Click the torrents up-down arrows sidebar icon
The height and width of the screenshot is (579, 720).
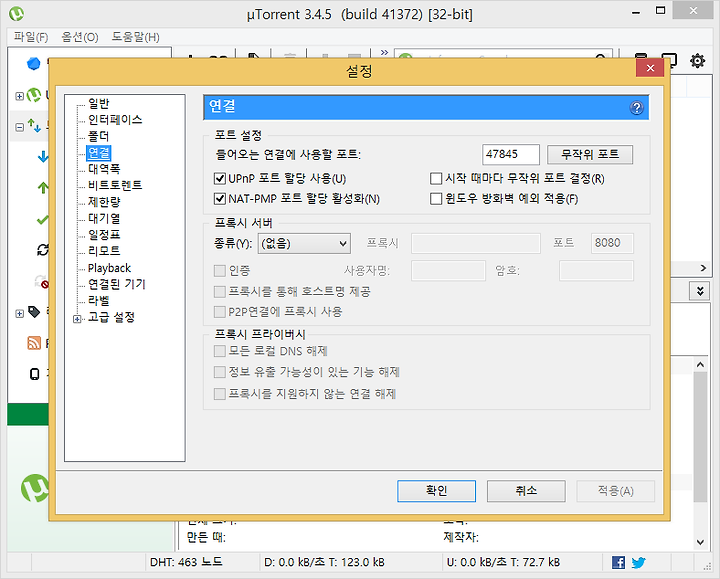(34, 125)
